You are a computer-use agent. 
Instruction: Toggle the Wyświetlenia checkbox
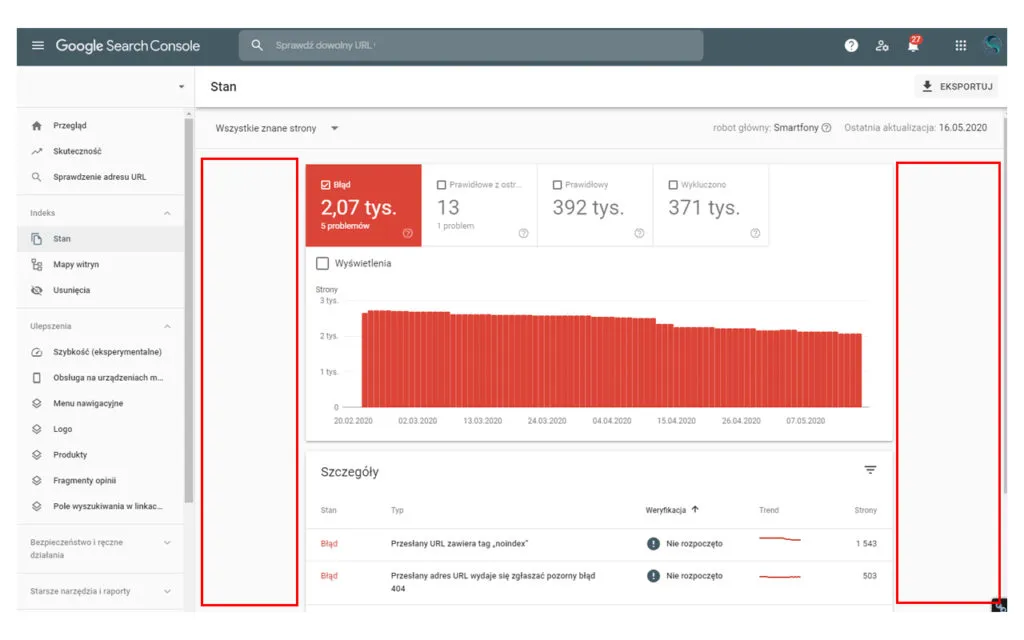[323, 263]
